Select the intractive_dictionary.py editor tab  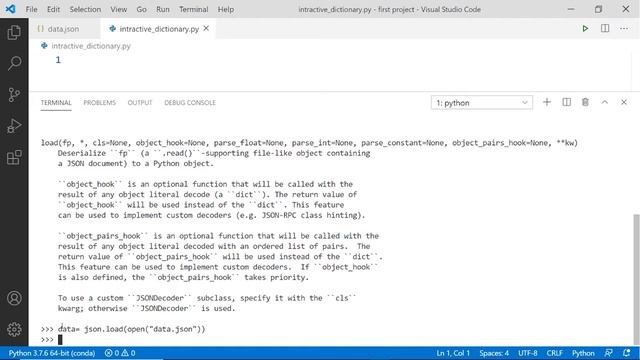click(158, 29)
